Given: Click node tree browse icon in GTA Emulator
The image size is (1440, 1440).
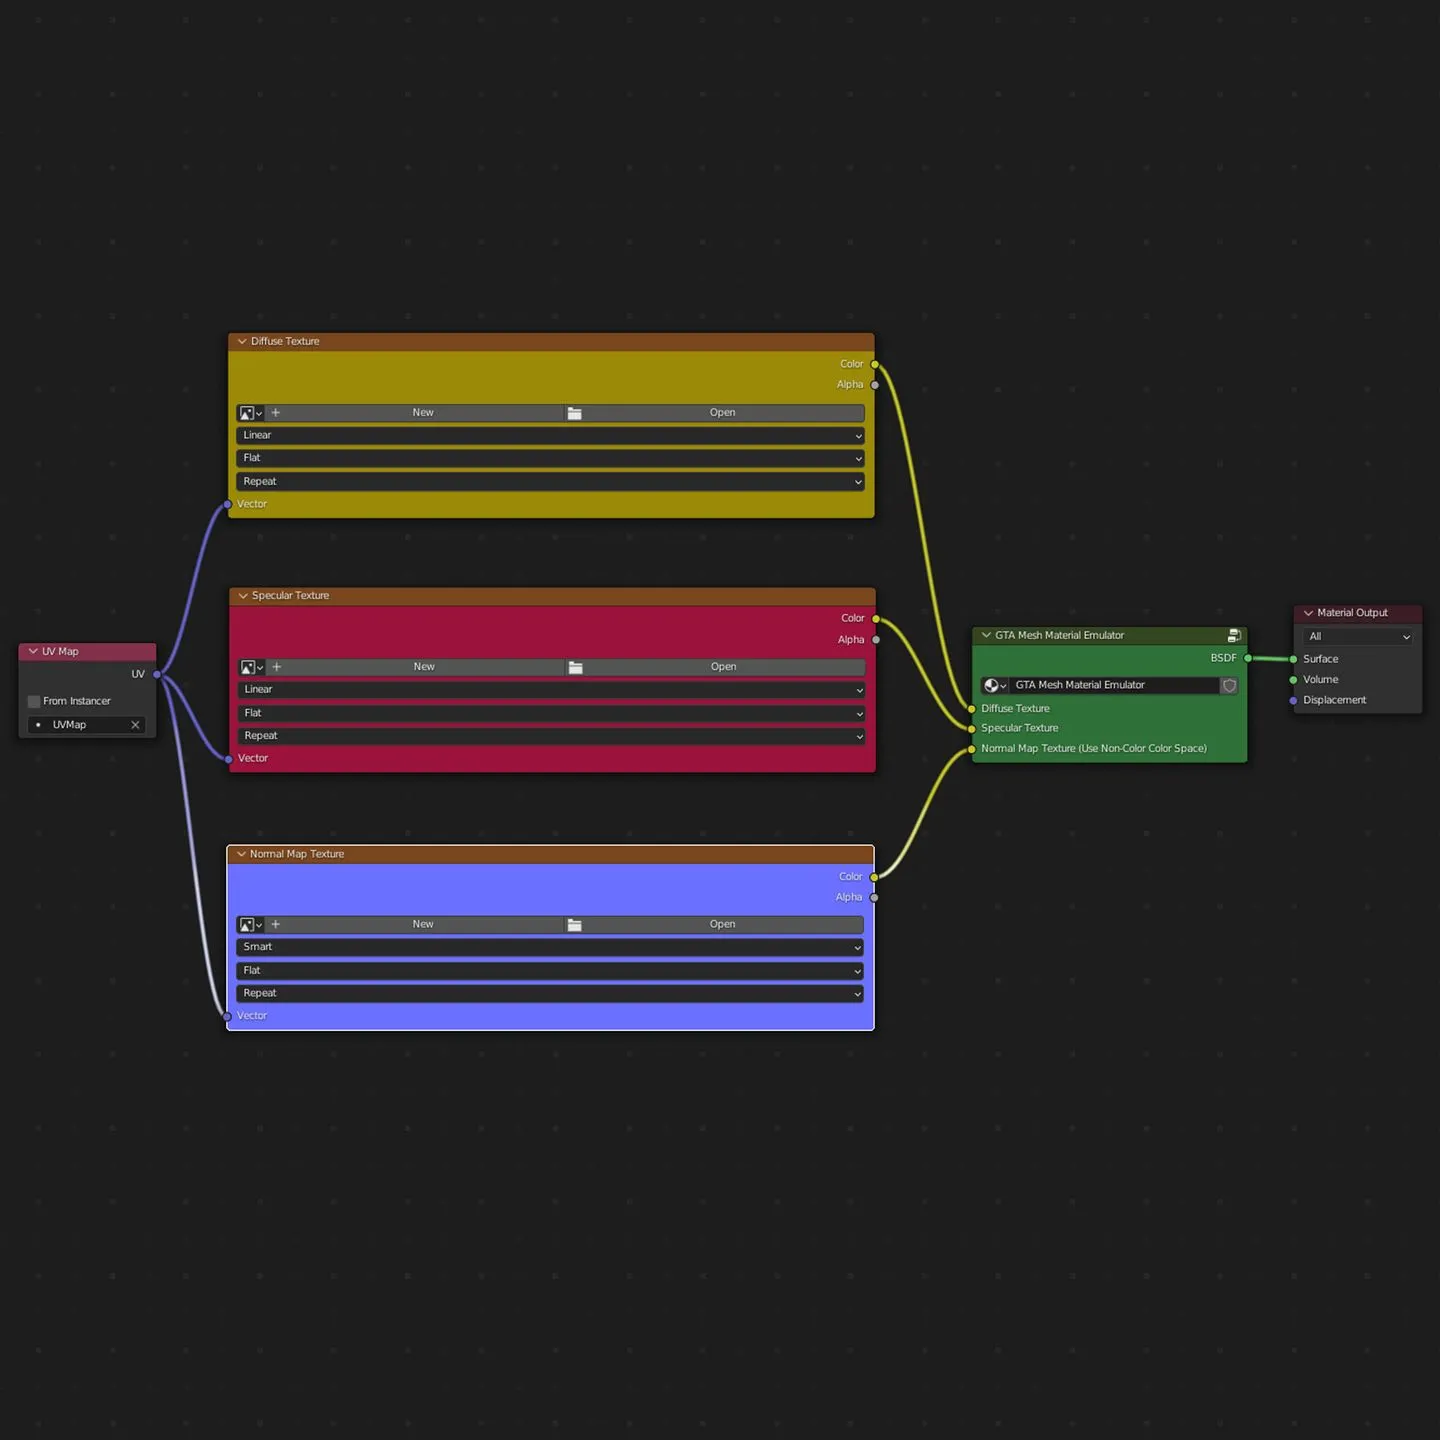Looking at the screenshot, I should pos(994,686).
